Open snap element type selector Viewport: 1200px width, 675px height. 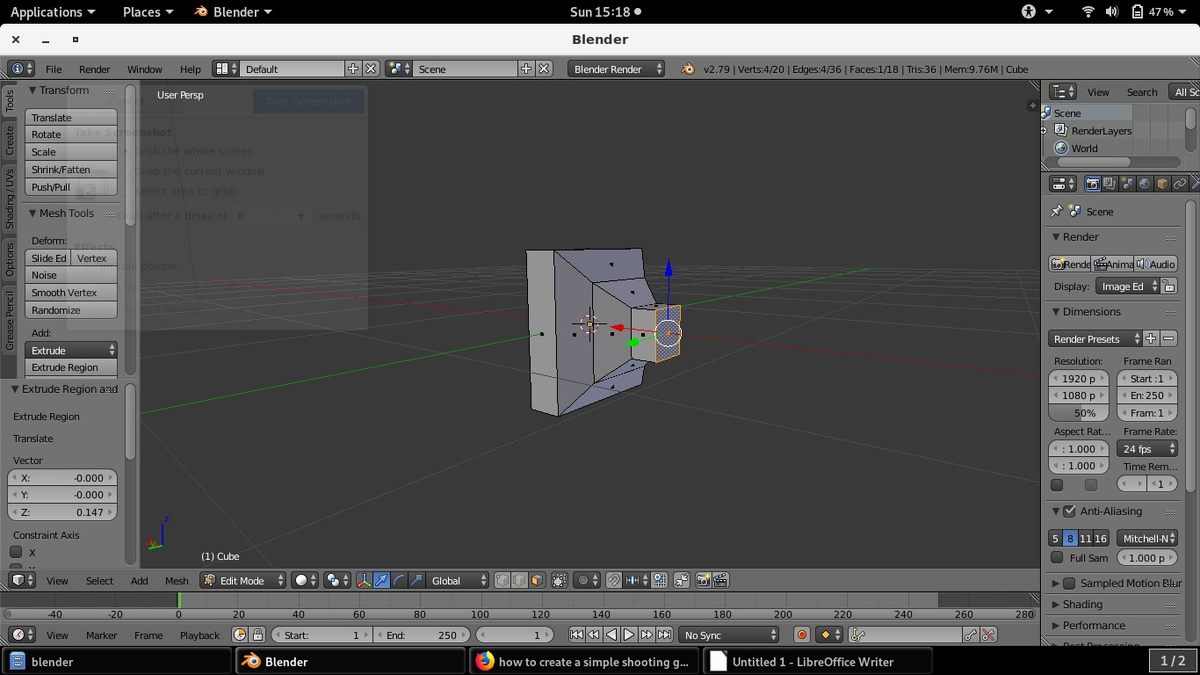(x=635, y=580)
